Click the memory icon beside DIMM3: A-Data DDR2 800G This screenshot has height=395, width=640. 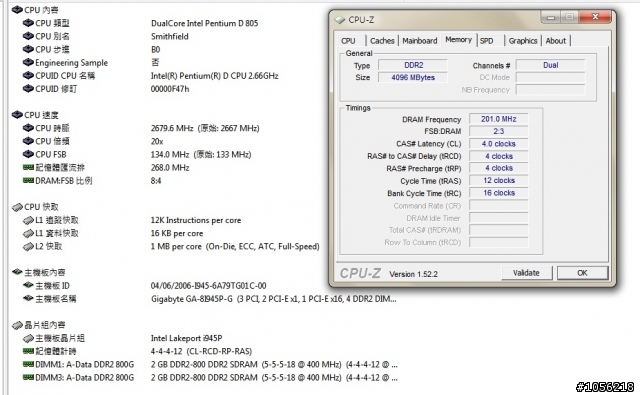[x=28, y=377]
